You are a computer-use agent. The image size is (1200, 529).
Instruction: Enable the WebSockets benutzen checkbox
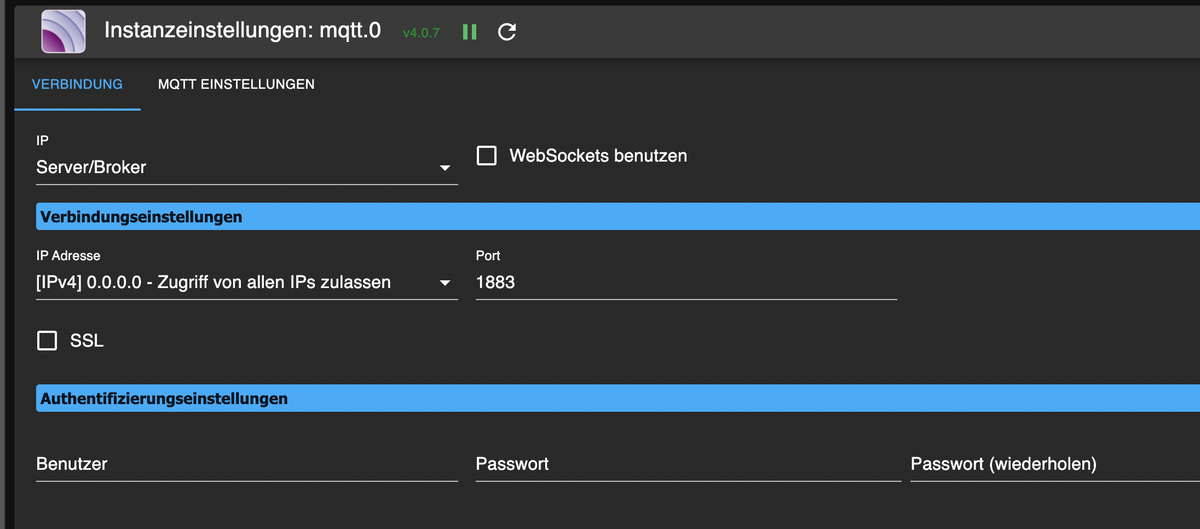pyautogui.click(x=487, y=156)
